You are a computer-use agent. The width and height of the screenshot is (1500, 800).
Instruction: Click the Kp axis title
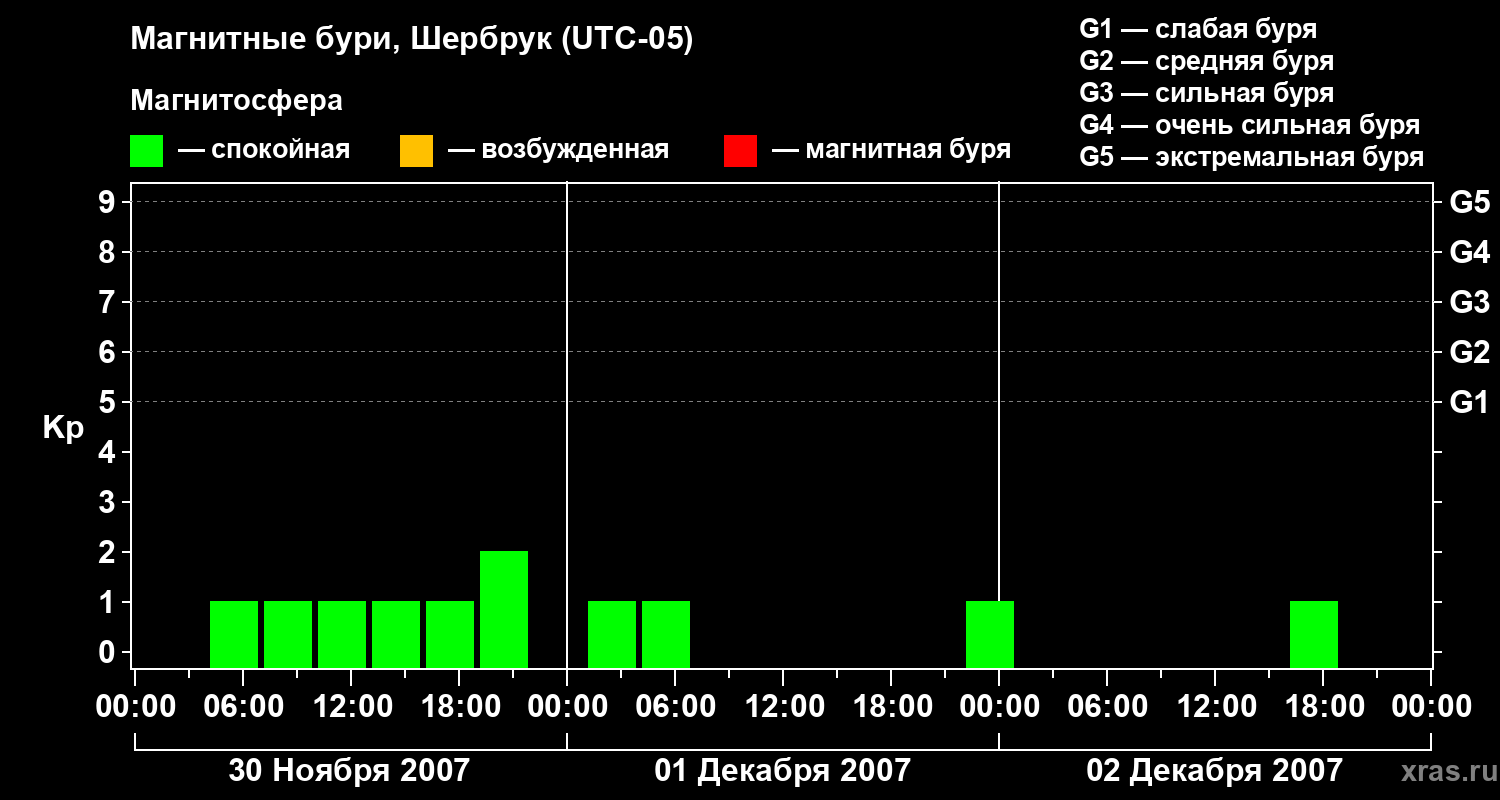click(x=63, y=429)
